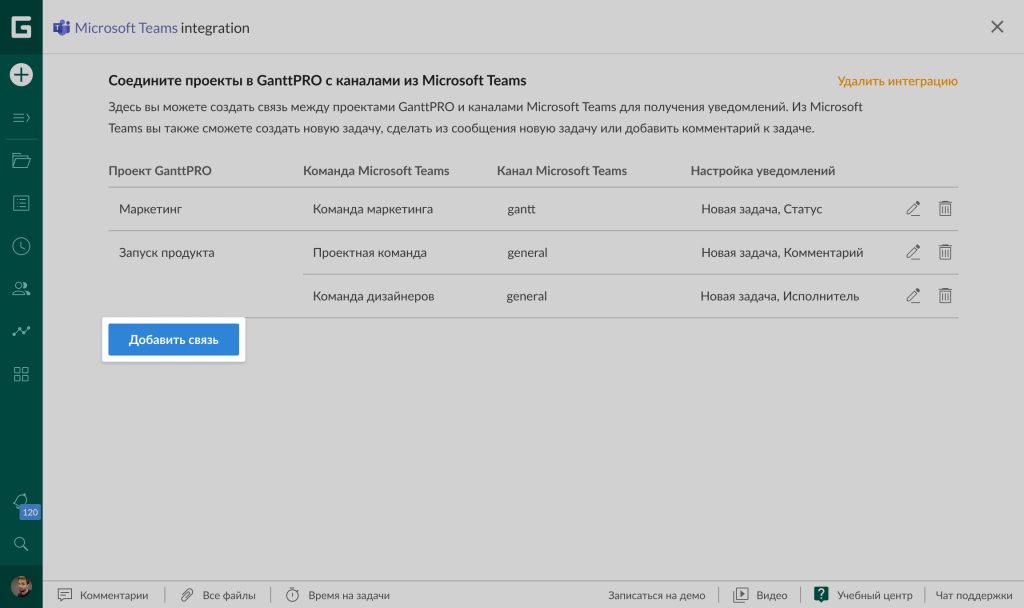Select the reports chart icon
The image size is (1024, 608).
[21, 331]
